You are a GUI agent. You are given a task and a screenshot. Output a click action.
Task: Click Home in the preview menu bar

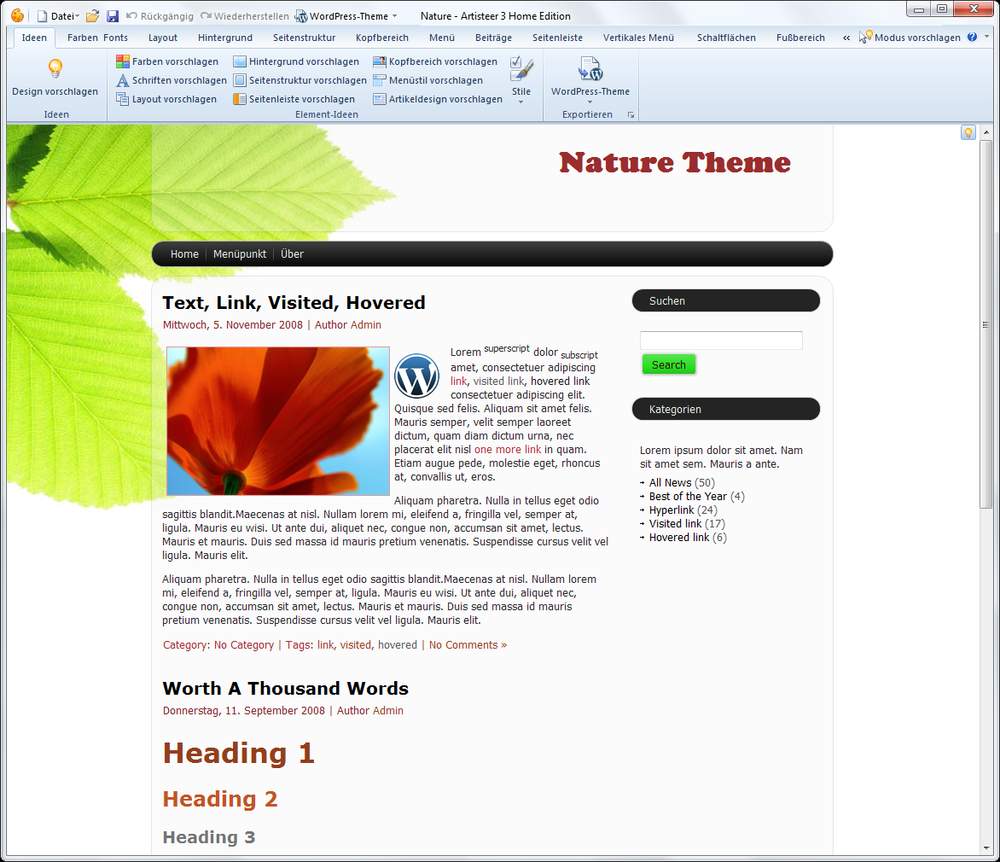(x=184, y=254)
